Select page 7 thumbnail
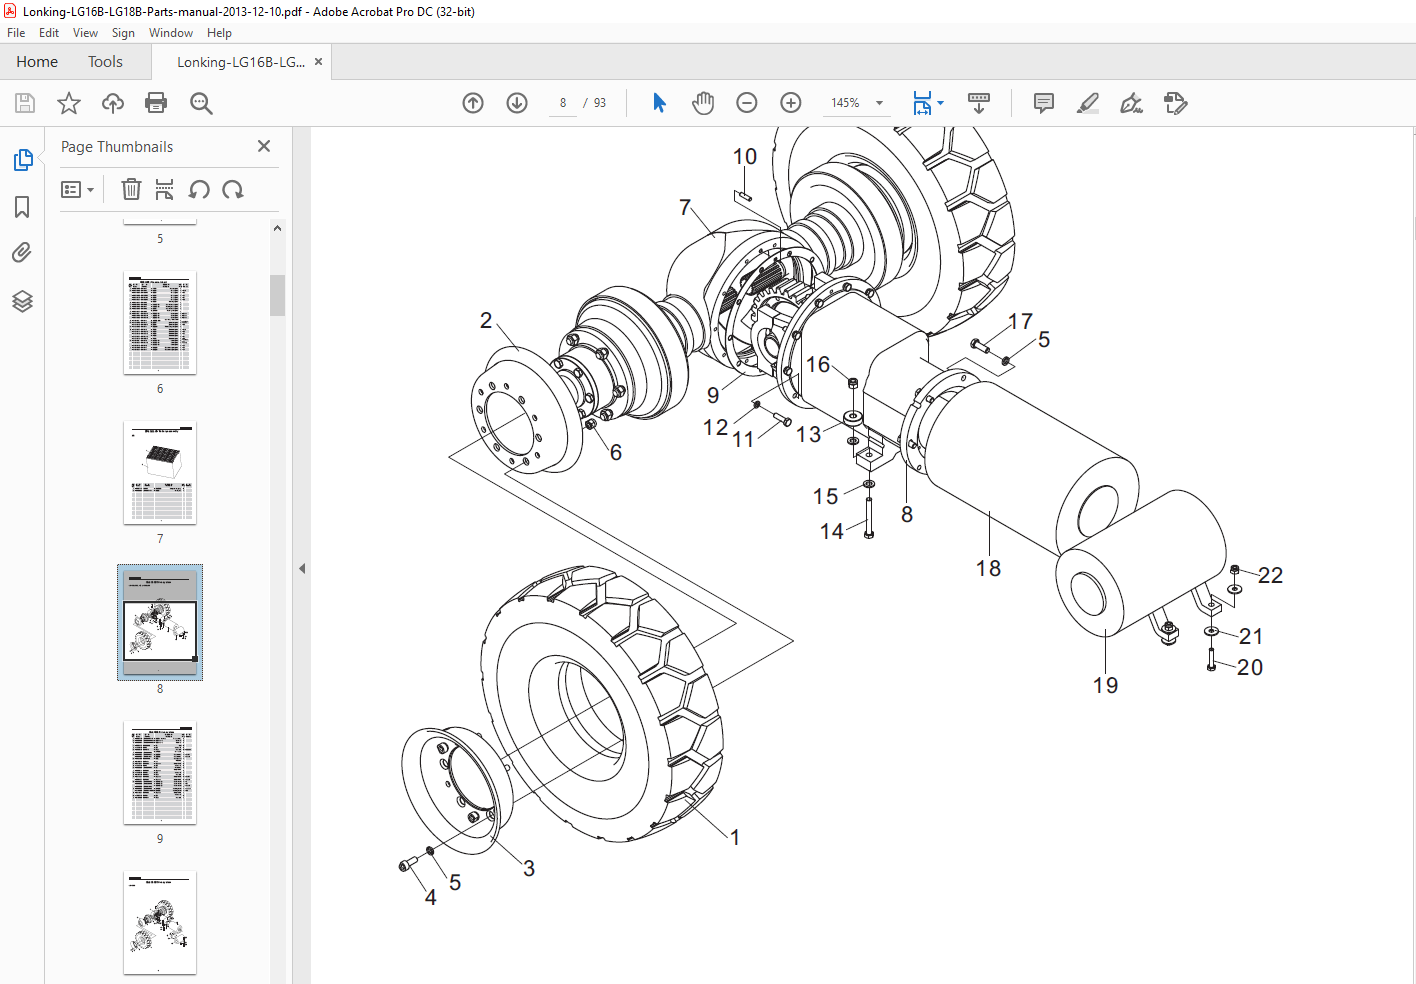 click(x=160, y=473)
